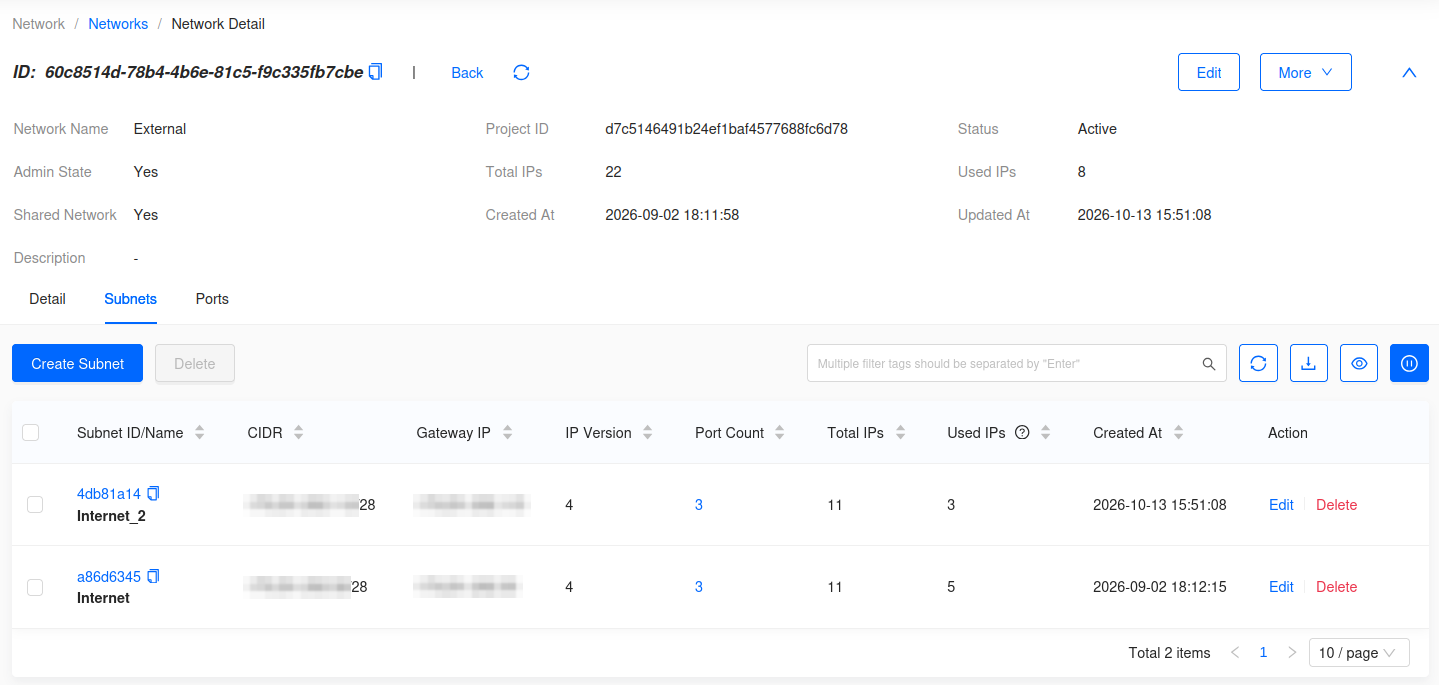Click Create Subnet button
Viewport: 1439px width, 685px height.
click(78, 363)
